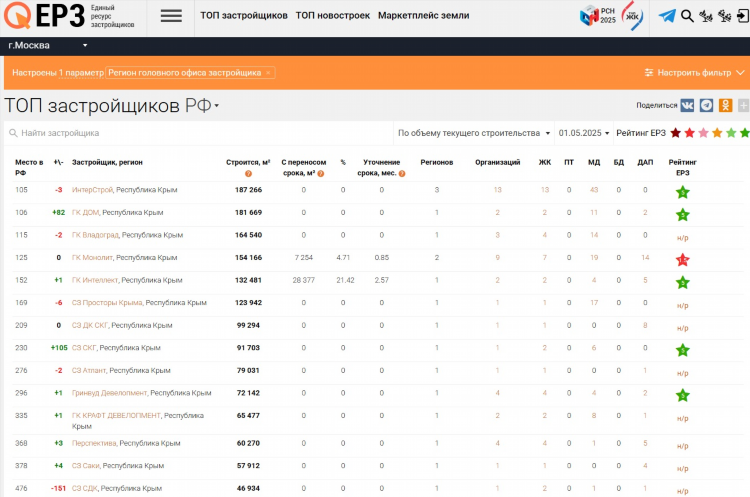Open more sharing options plus icon
The height and width of the screenshot is (497, 750).
743,105
